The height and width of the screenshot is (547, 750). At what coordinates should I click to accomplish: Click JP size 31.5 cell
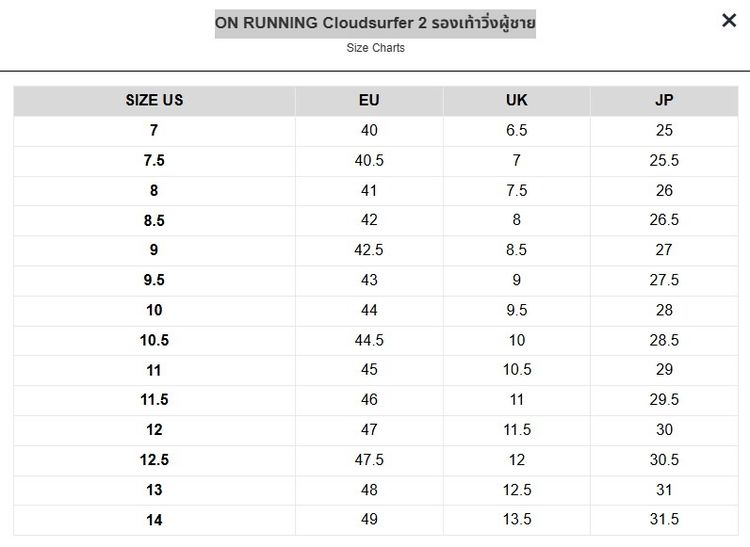pyautogui.click(x=664, y=519)
